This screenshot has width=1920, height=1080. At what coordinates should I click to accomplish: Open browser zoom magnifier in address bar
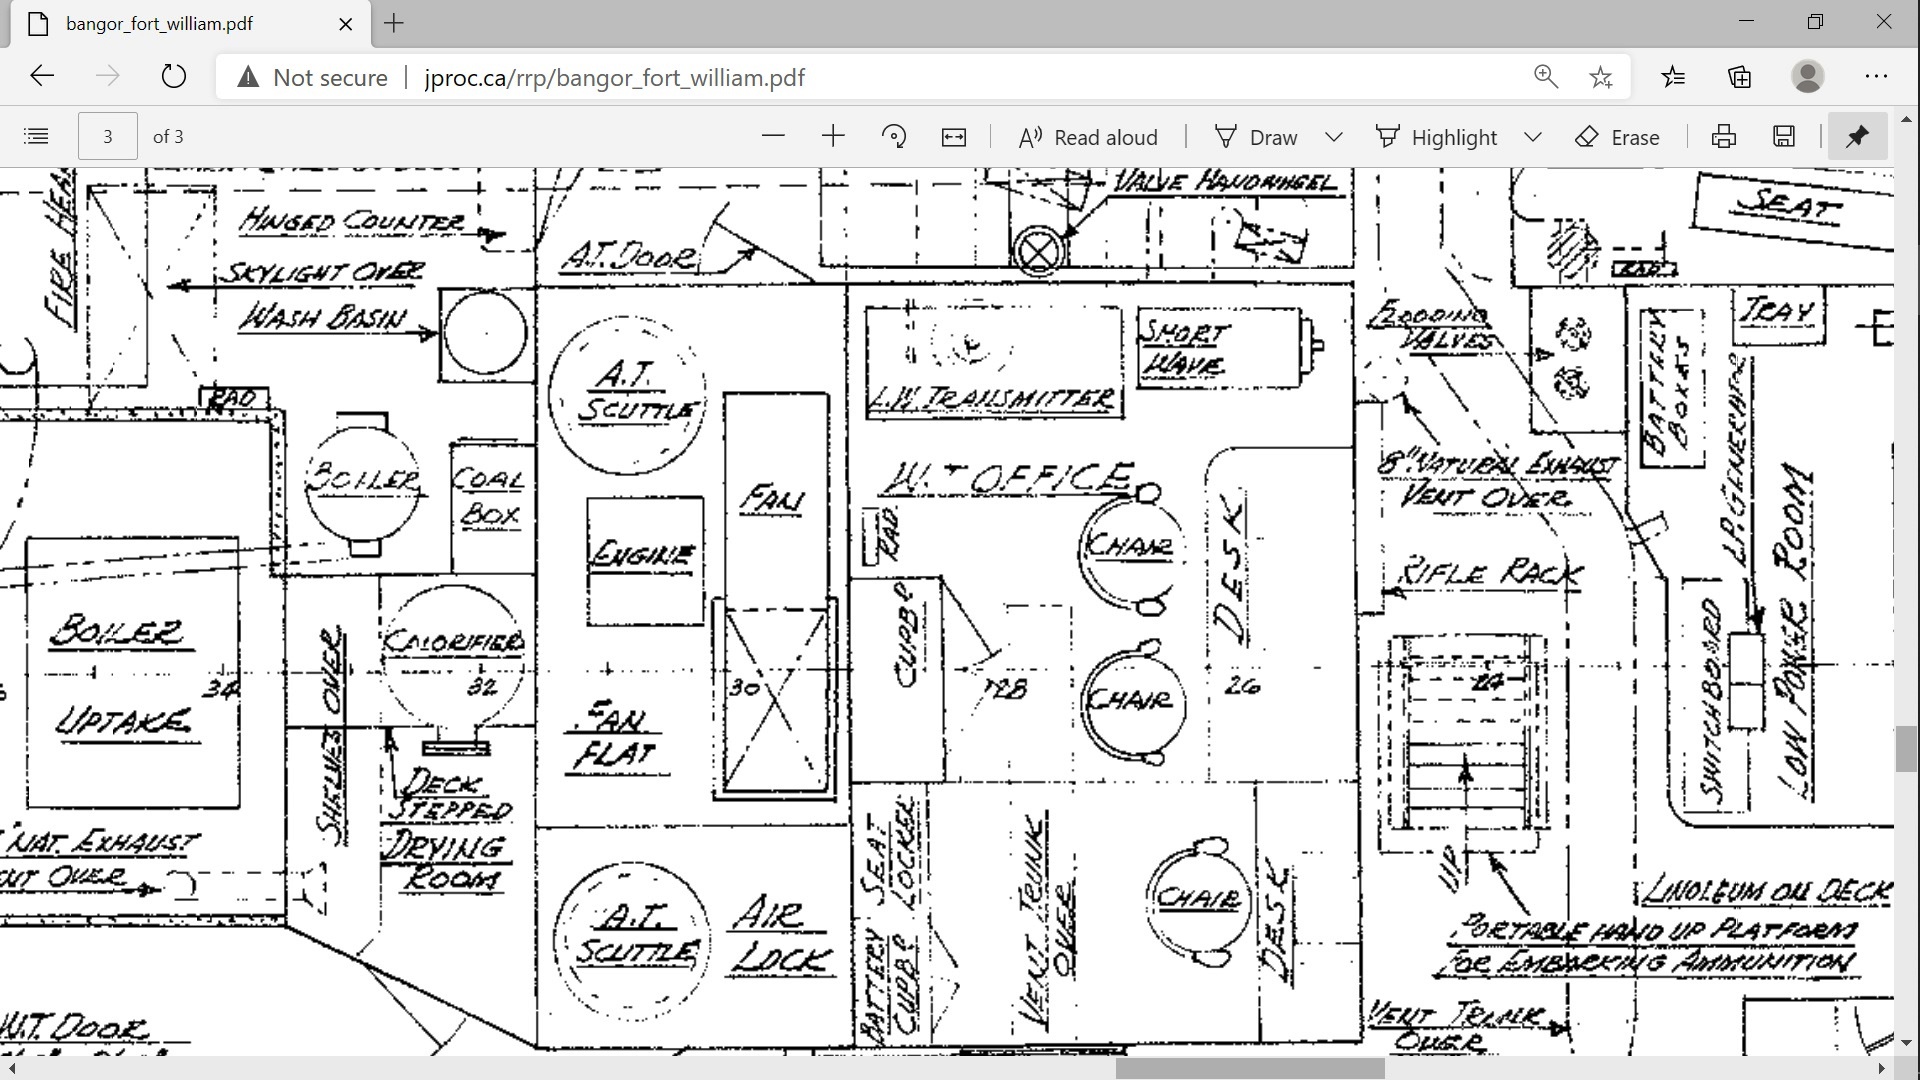coord(1546,77)
